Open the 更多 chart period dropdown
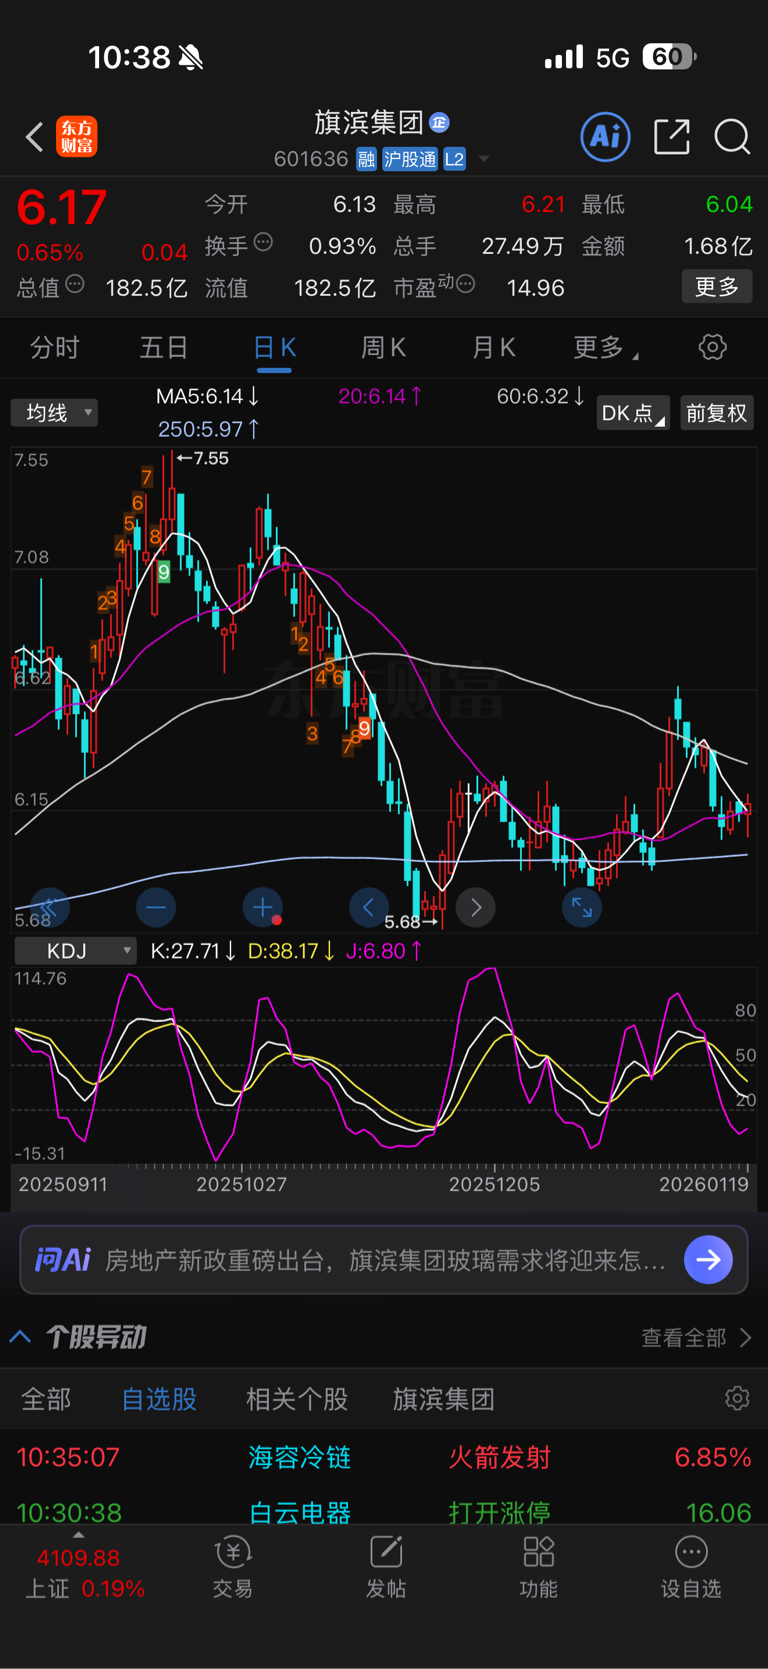Image resolution: width=768 pixels, height=1669 pixels. coord(606,347)
